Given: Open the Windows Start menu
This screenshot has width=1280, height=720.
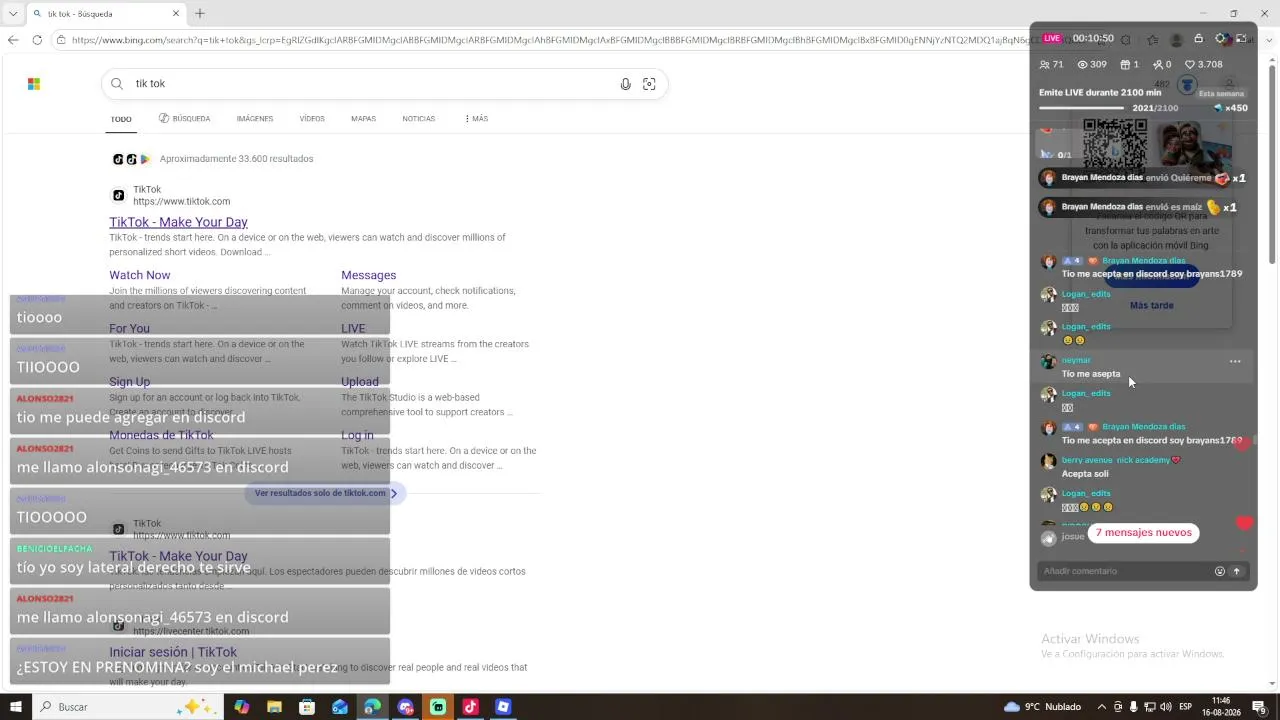Looking at the screenshot, I should pyautogui.click(x=16, y=707).
